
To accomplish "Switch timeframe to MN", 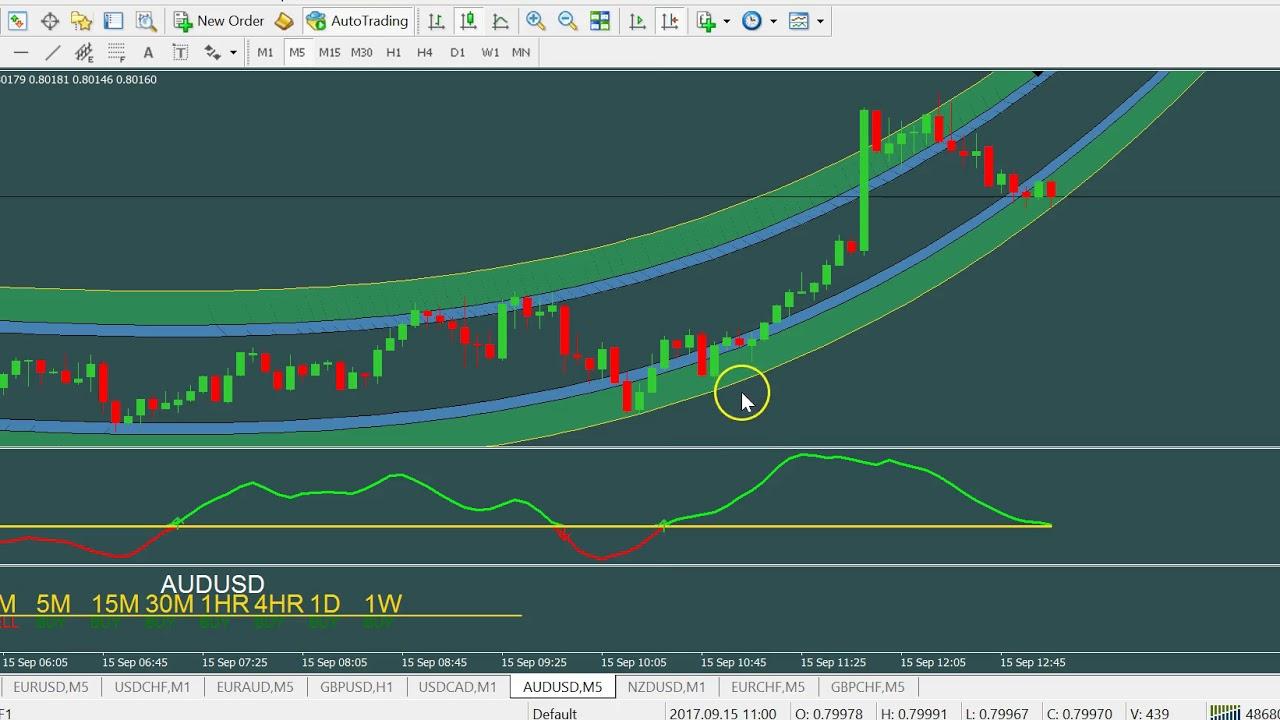I will click(x=521, y=52).
